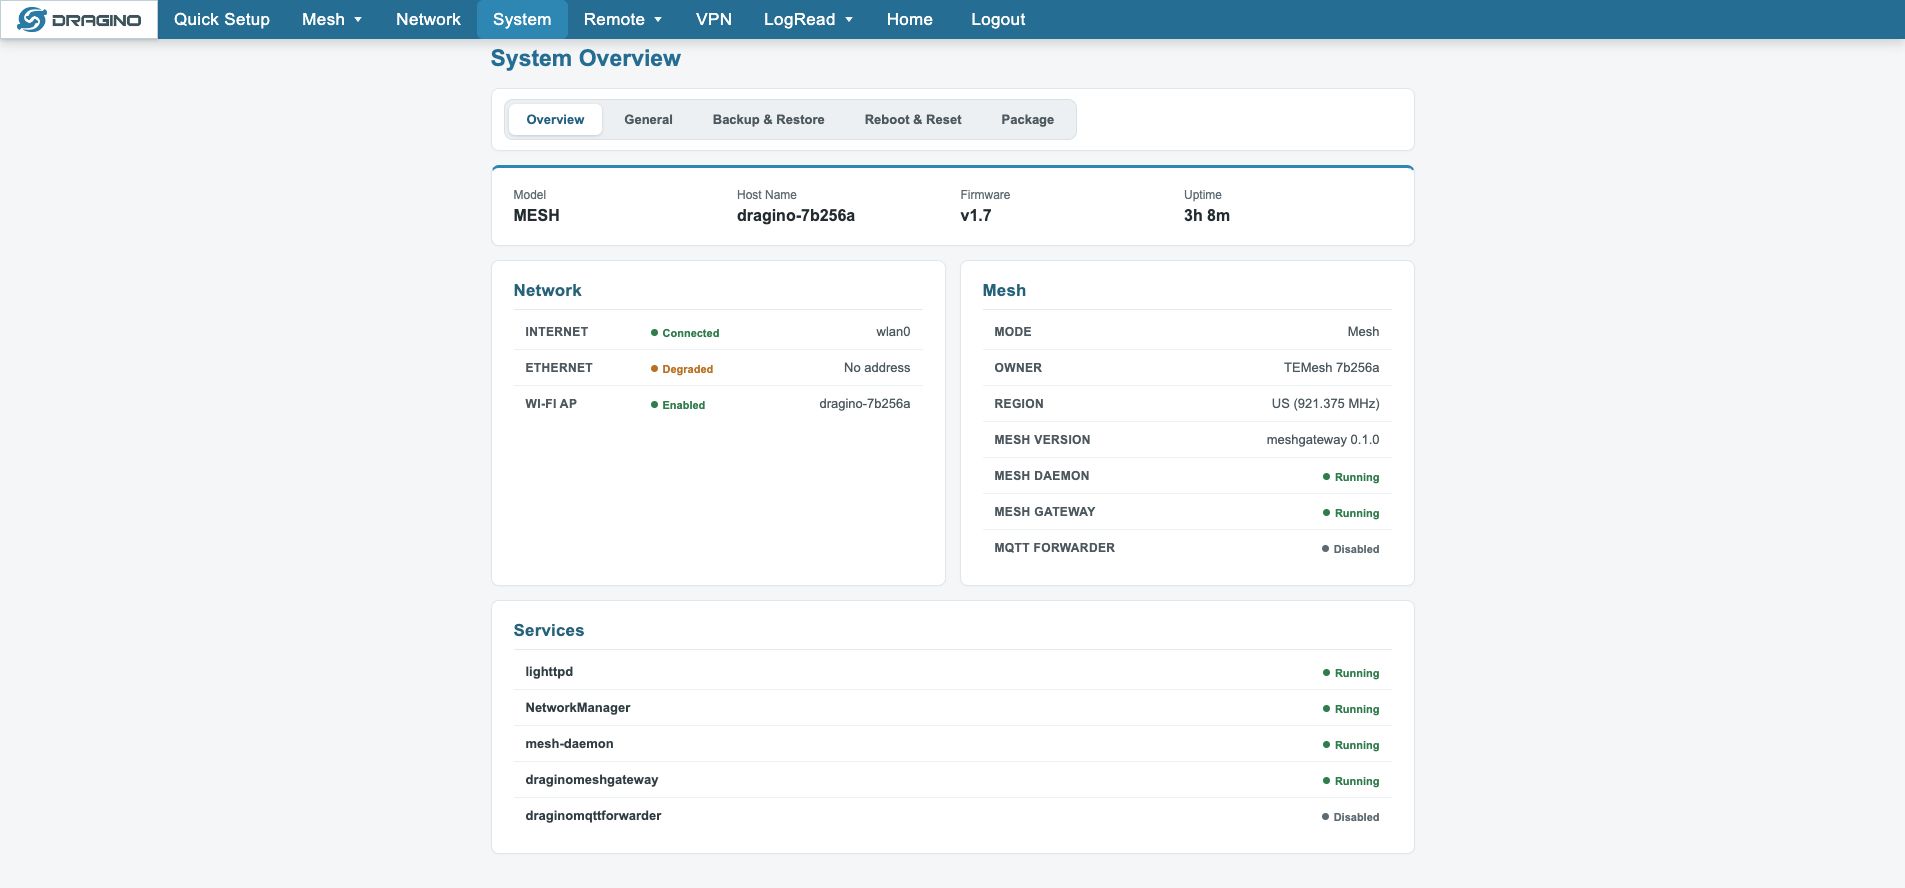Click the MQTT Forwarder Disabled status
Image resolution: width=1905 pixels, height=888 pixels.
click(x=1350, y=549)
